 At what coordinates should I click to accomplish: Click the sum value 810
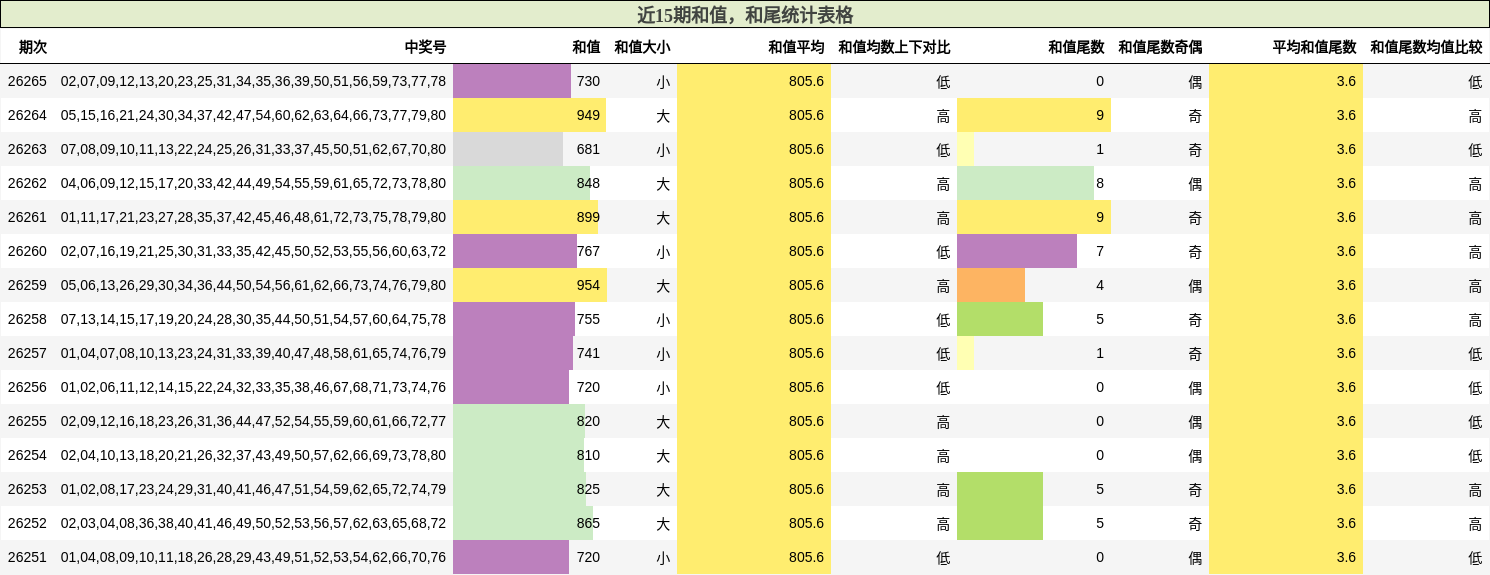588,455
